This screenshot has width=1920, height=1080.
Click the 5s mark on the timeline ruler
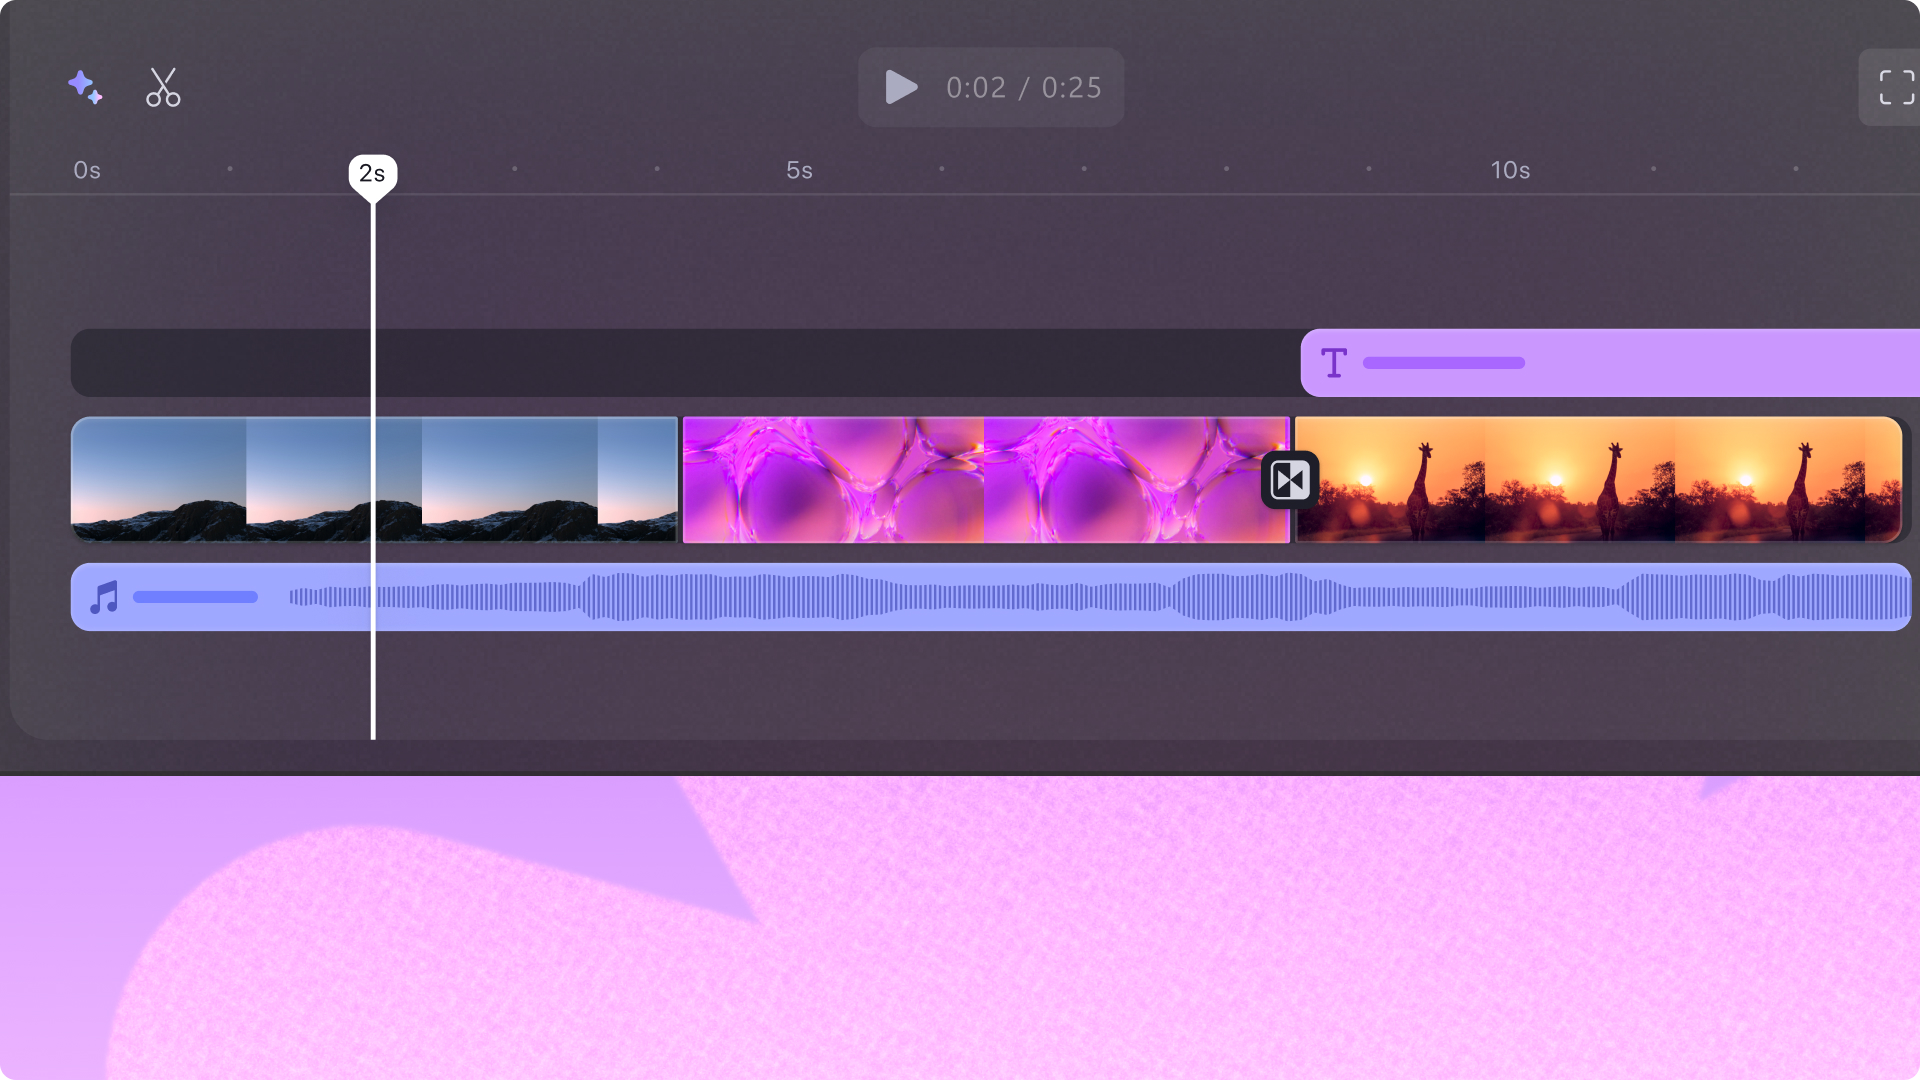[x=797, y=170]
